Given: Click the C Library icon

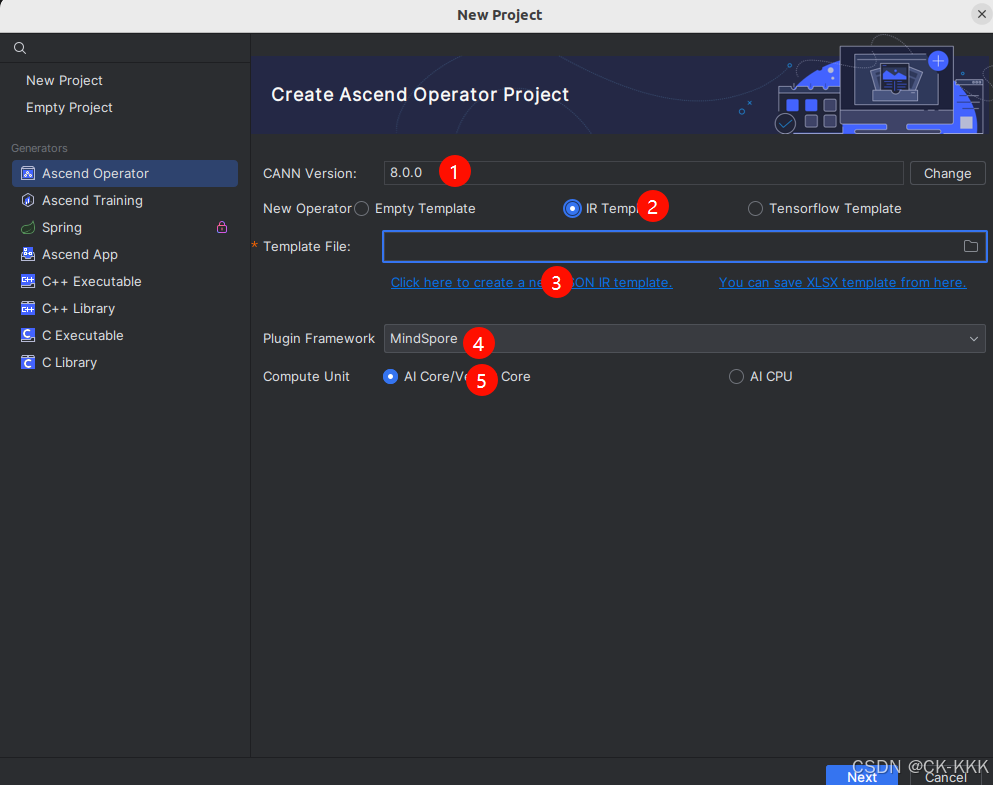Looking at the screenshot, I should pyautogui.click(x=28, y=362).
